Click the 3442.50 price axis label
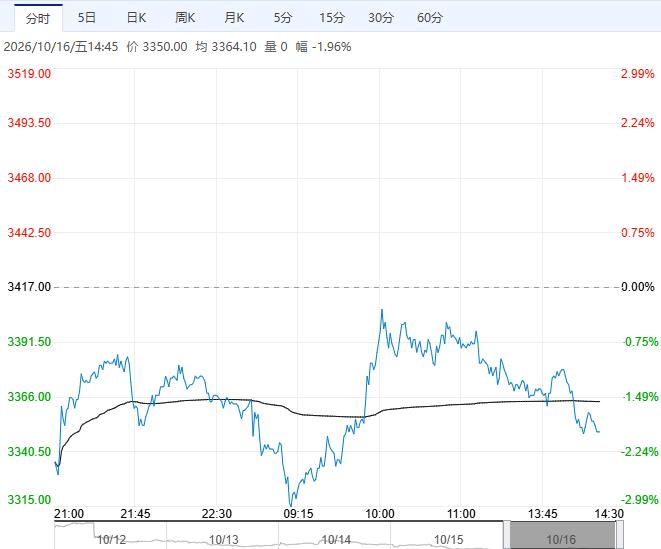The image size is (661, 549). pos(29,232)
